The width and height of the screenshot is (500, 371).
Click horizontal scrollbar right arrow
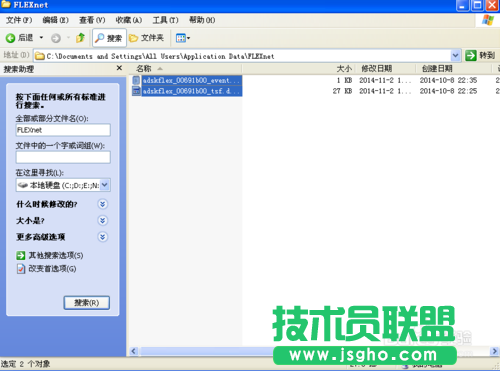coord(495,351)
